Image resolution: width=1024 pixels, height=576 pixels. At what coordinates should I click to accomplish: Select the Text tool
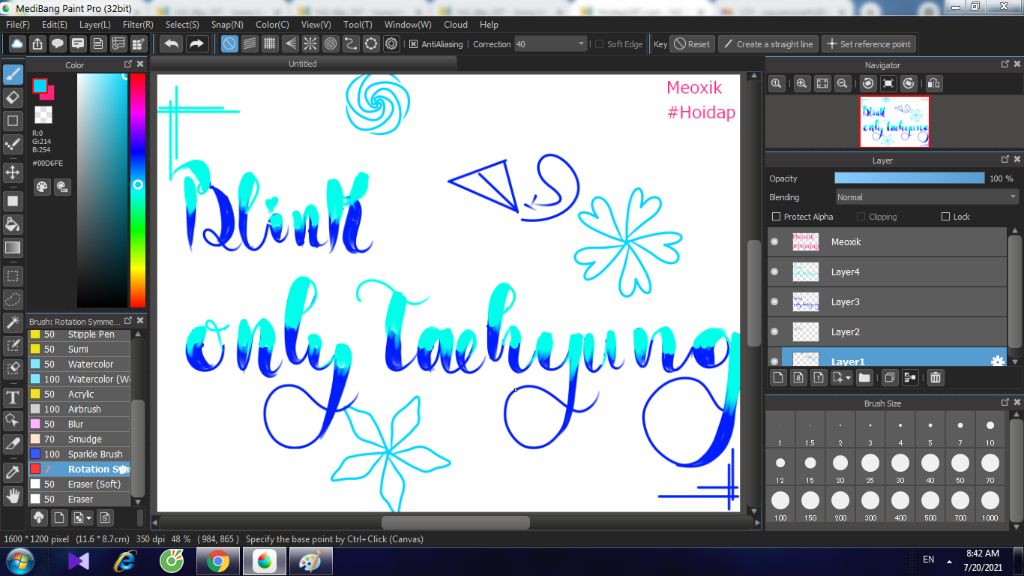pos(12,397)
